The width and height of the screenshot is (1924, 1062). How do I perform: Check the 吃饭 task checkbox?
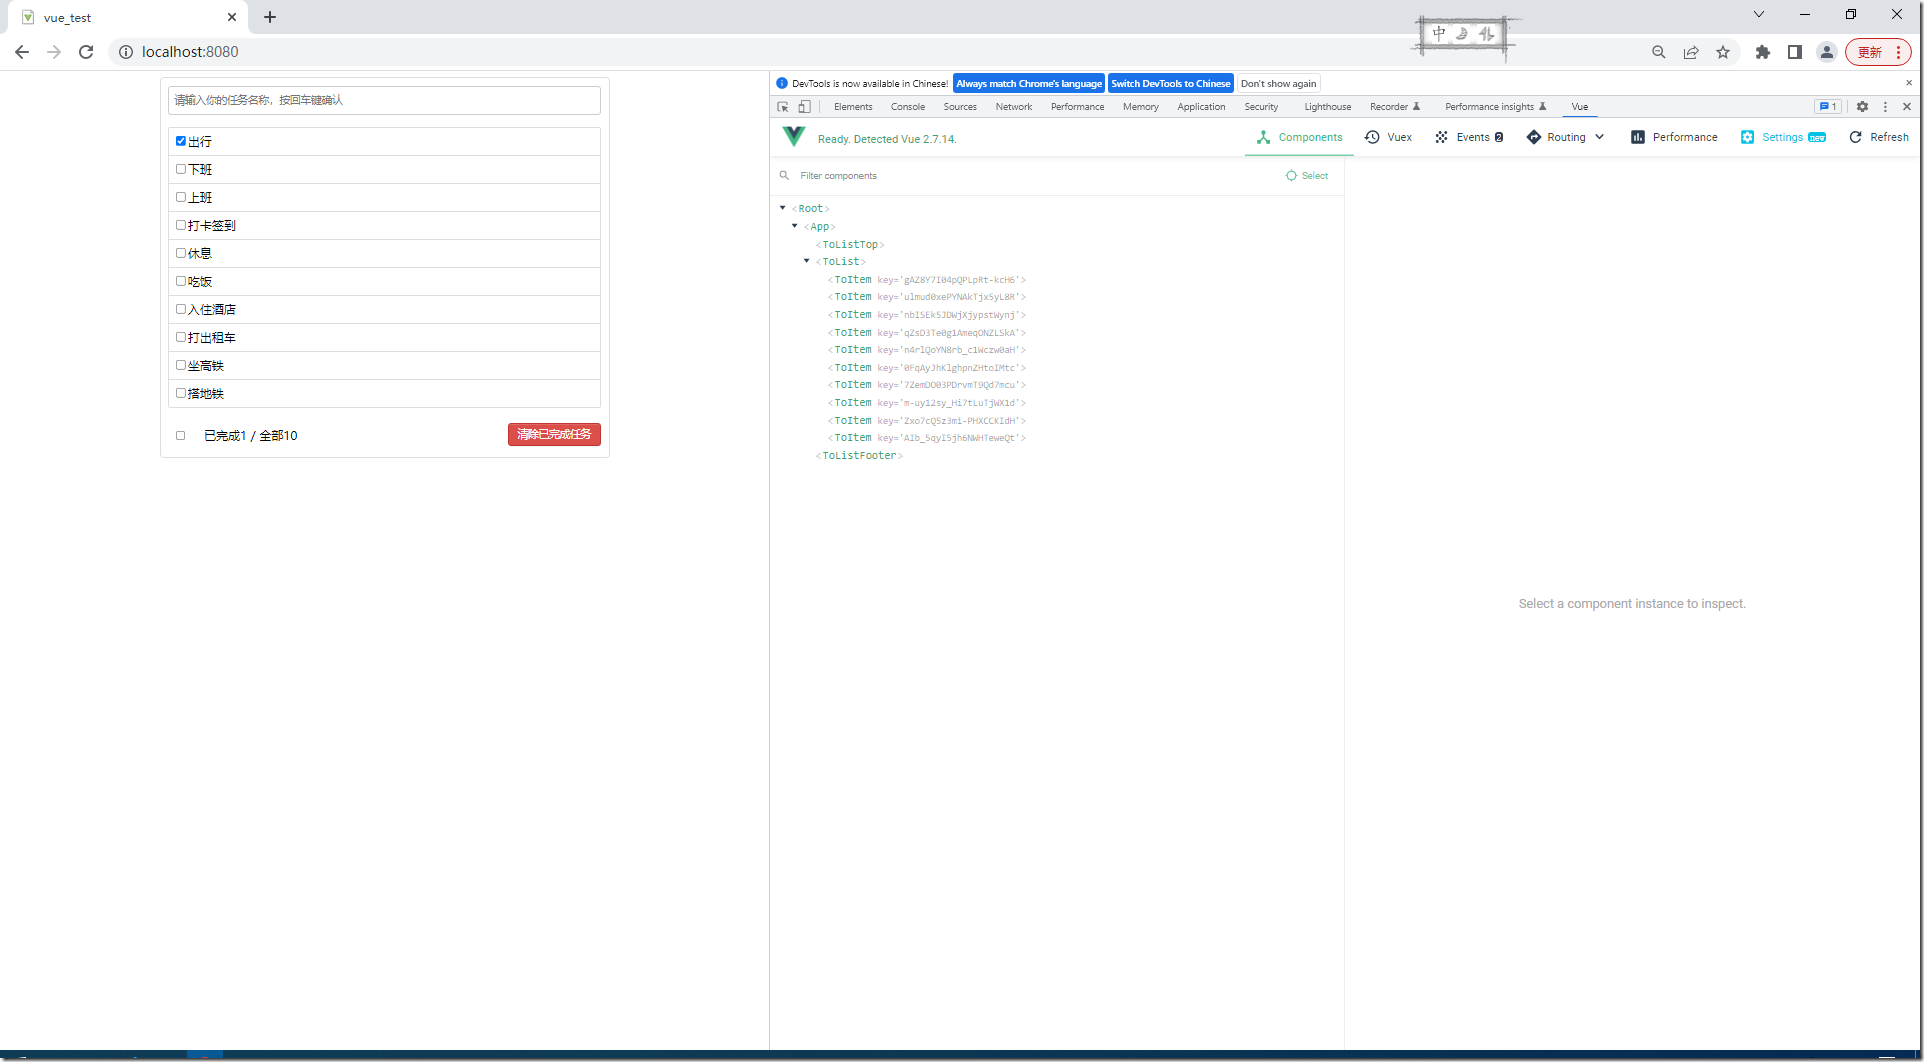[x=181, y=281]
